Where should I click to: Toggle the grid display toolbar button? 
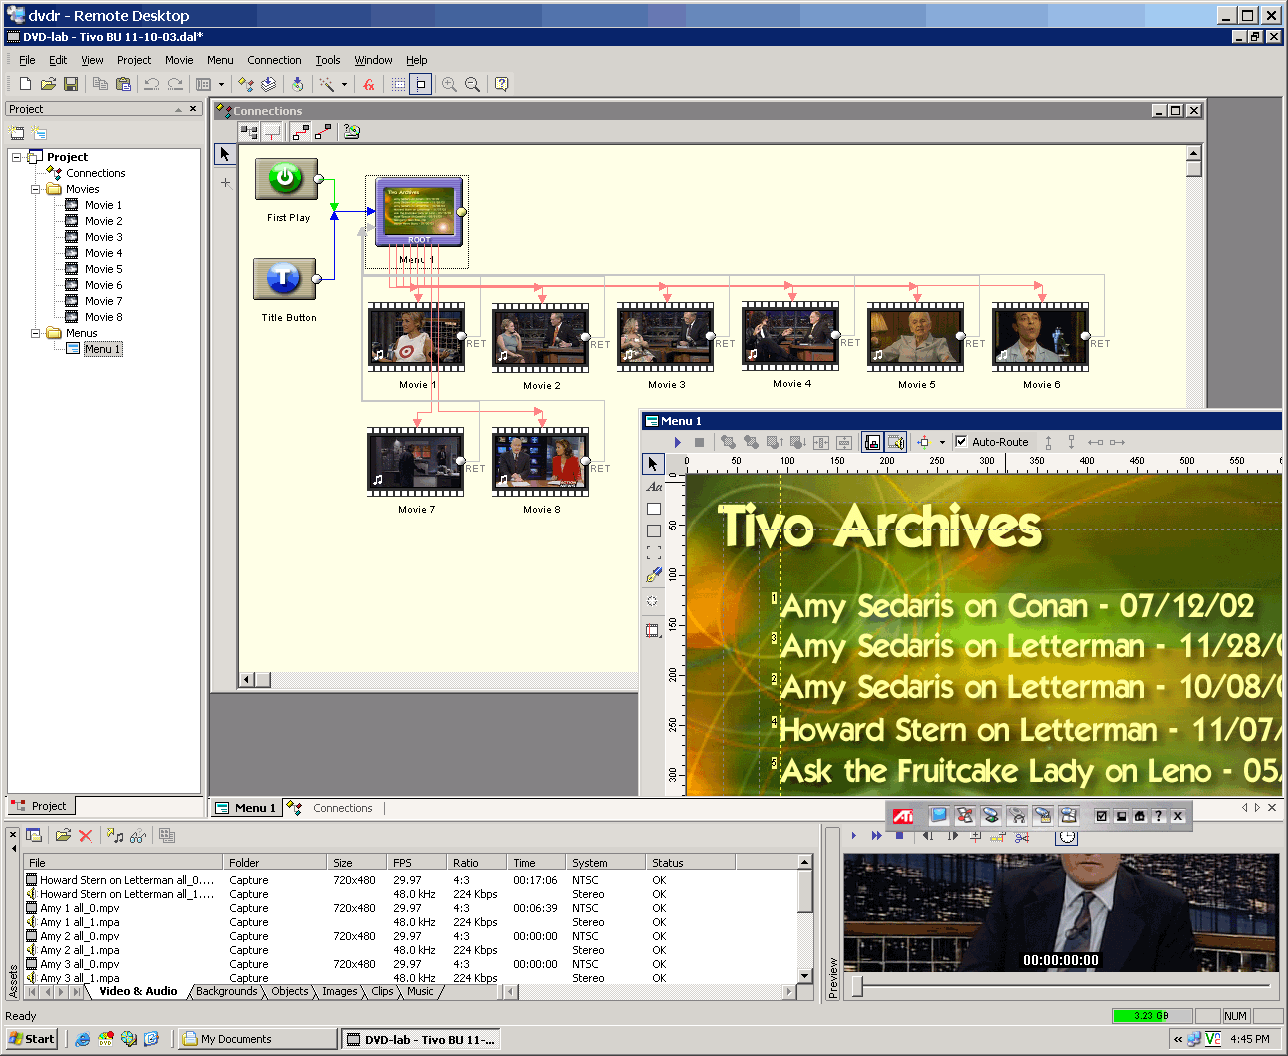(x=398, y=85)
